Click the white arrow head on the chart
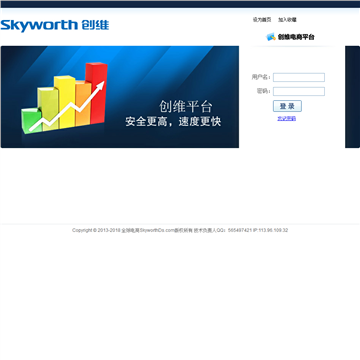Screen dimensions: 360x360 [x=100, y=86]
